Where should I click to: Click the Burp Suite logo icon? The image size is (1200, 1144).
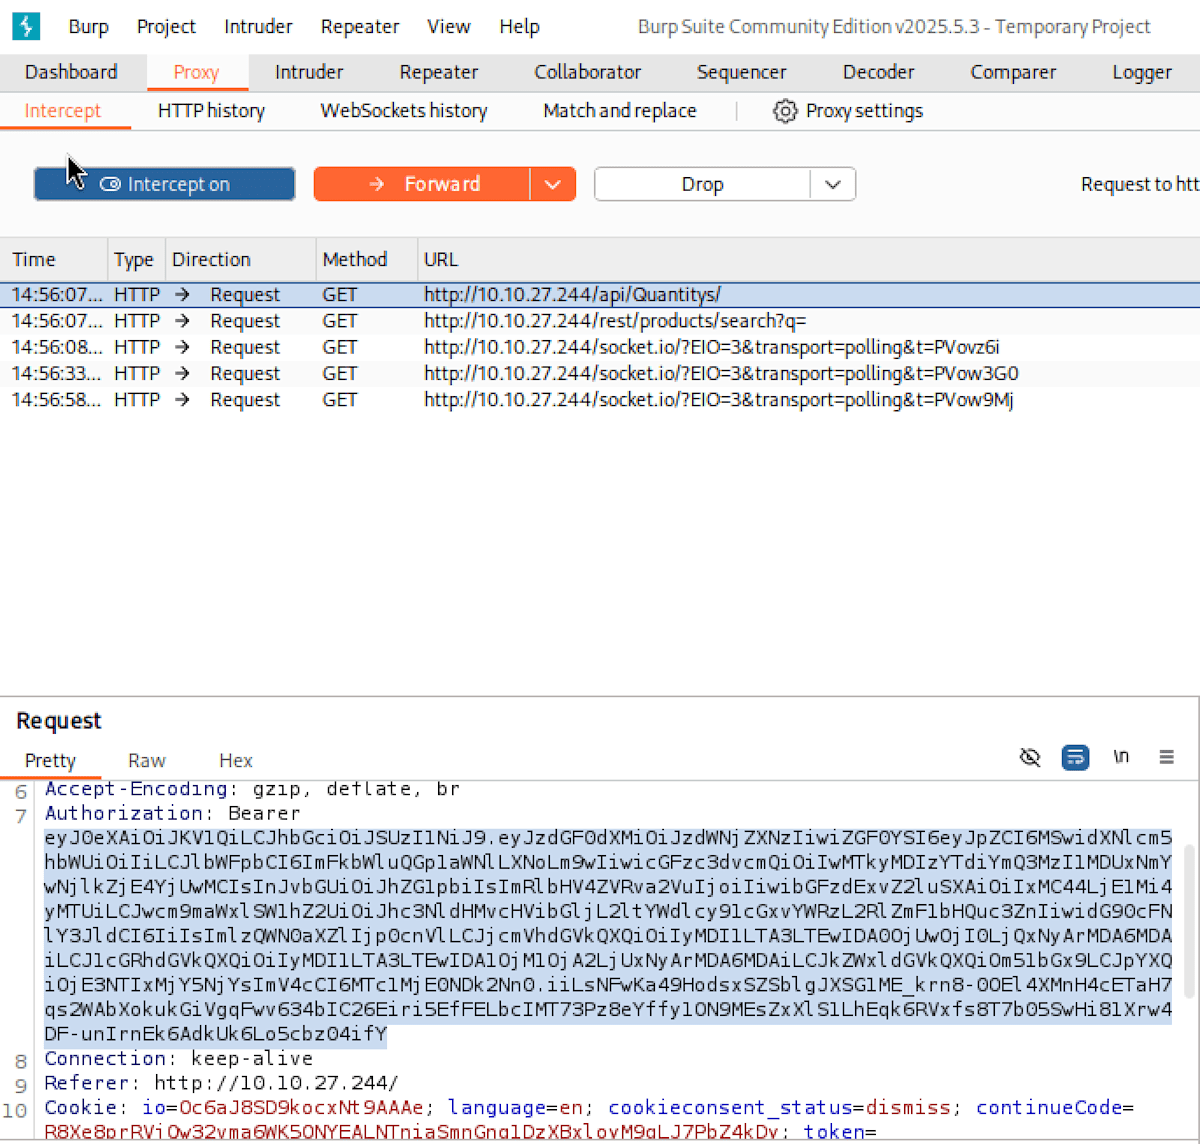26,26
